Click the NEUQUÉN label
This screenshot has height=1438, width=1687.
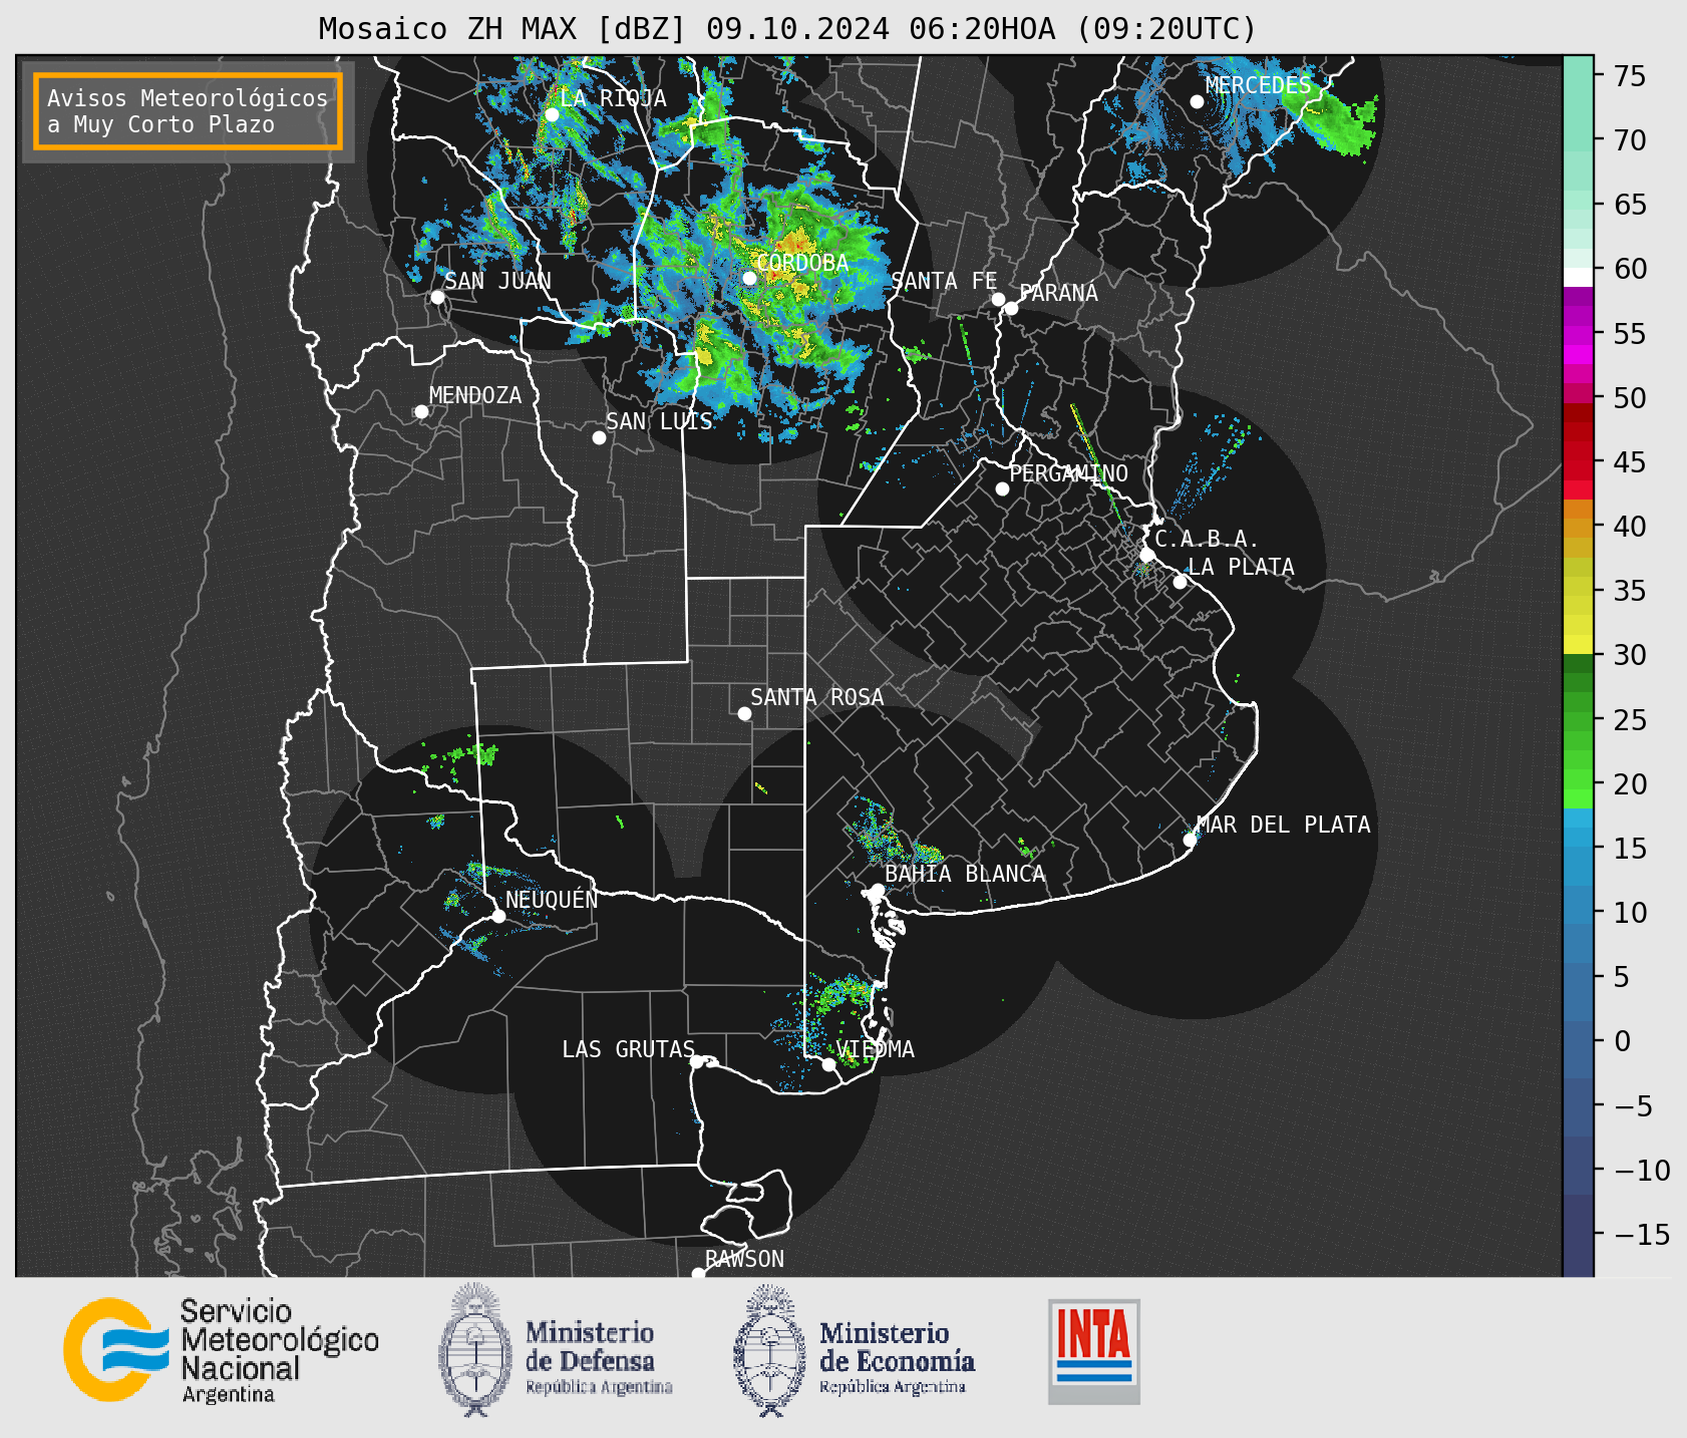click(x=551, y=899)
